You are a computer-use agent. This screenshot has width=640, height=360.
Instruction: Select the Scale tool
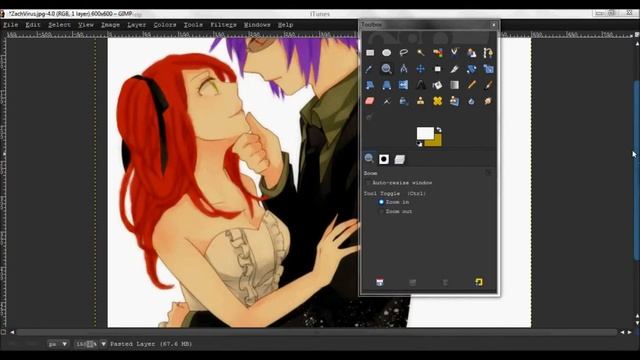pyautogui.click(x=488, y=69)
